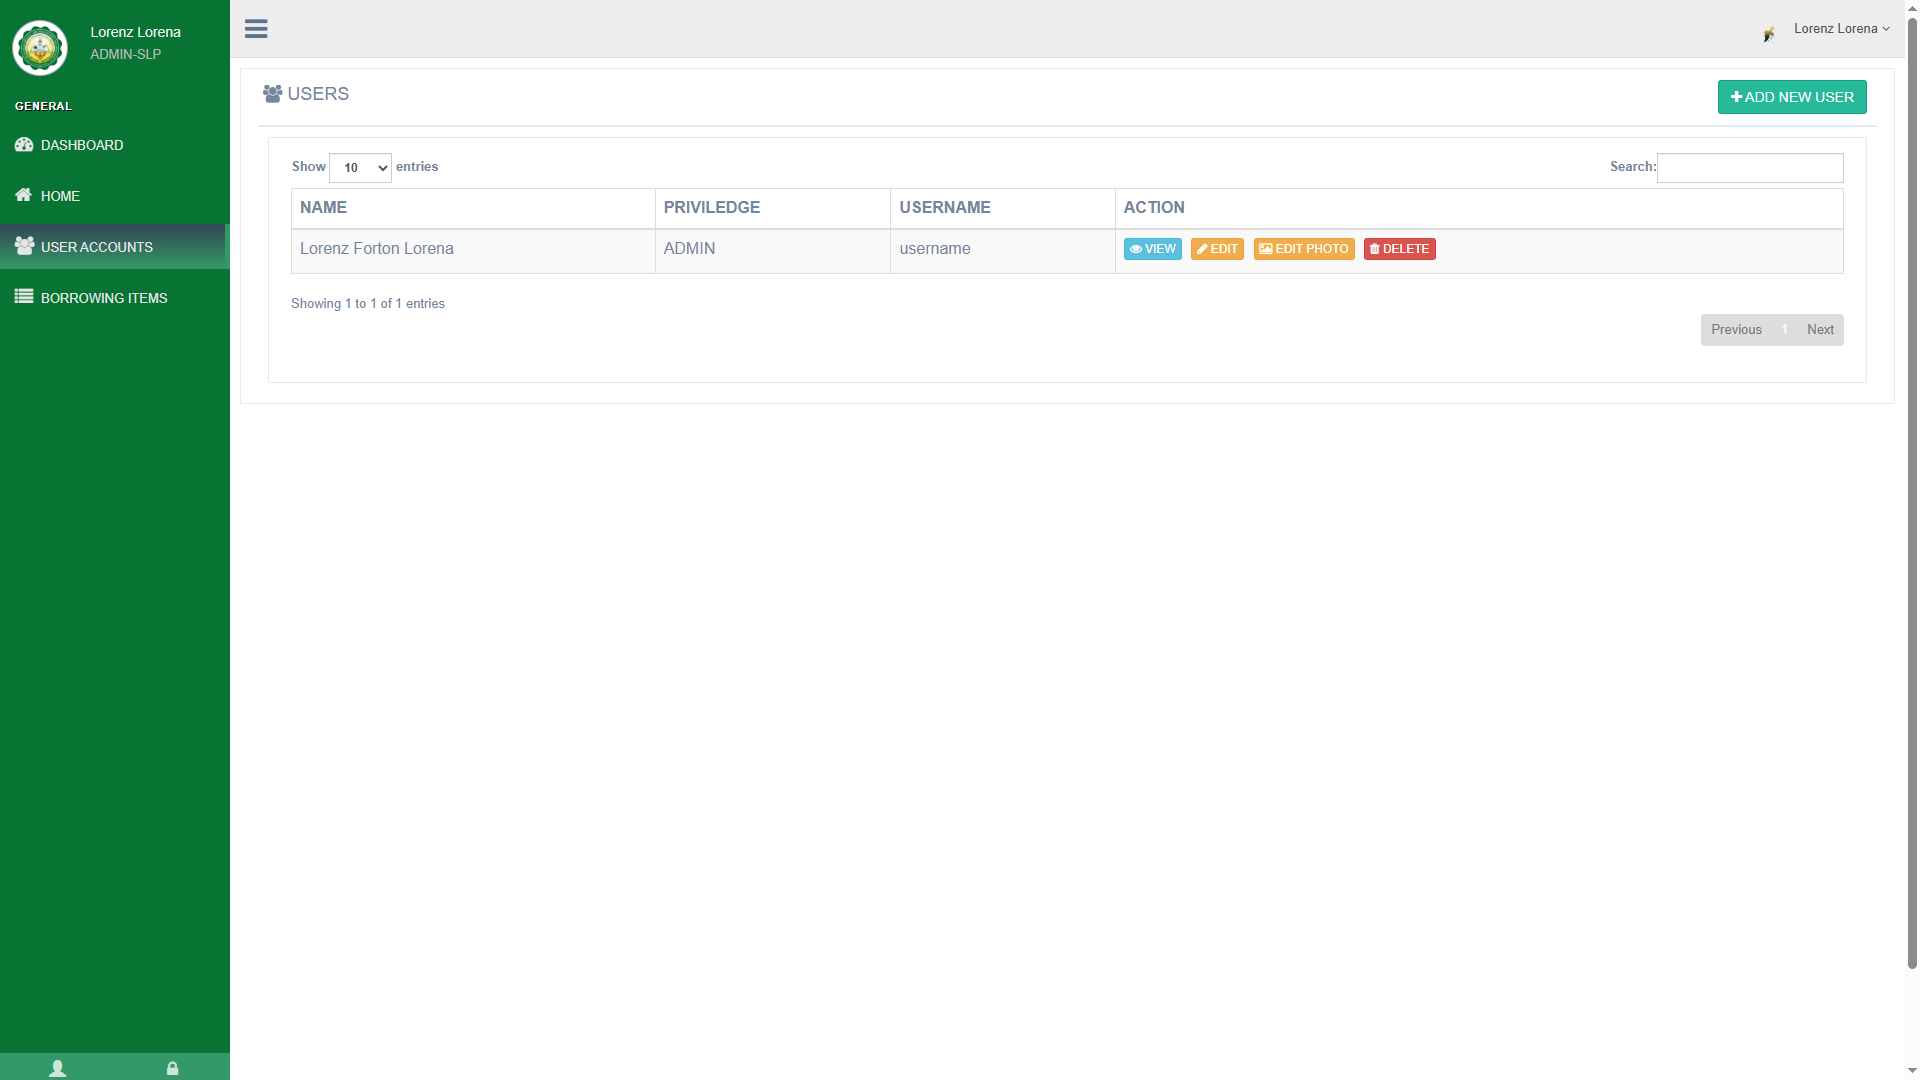The height and width of the screenshot is (1080, 1920).
Task: Toggle the hamburger sidebar menu icon
Action: [x=256, y=29]
